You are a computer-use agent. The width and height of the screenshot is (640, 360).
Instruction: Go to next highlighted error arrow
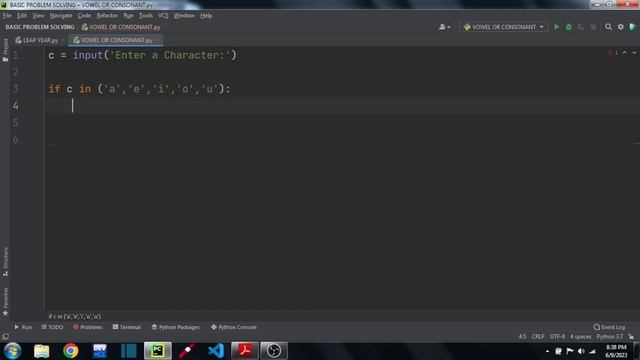click(x=634, y=53)
